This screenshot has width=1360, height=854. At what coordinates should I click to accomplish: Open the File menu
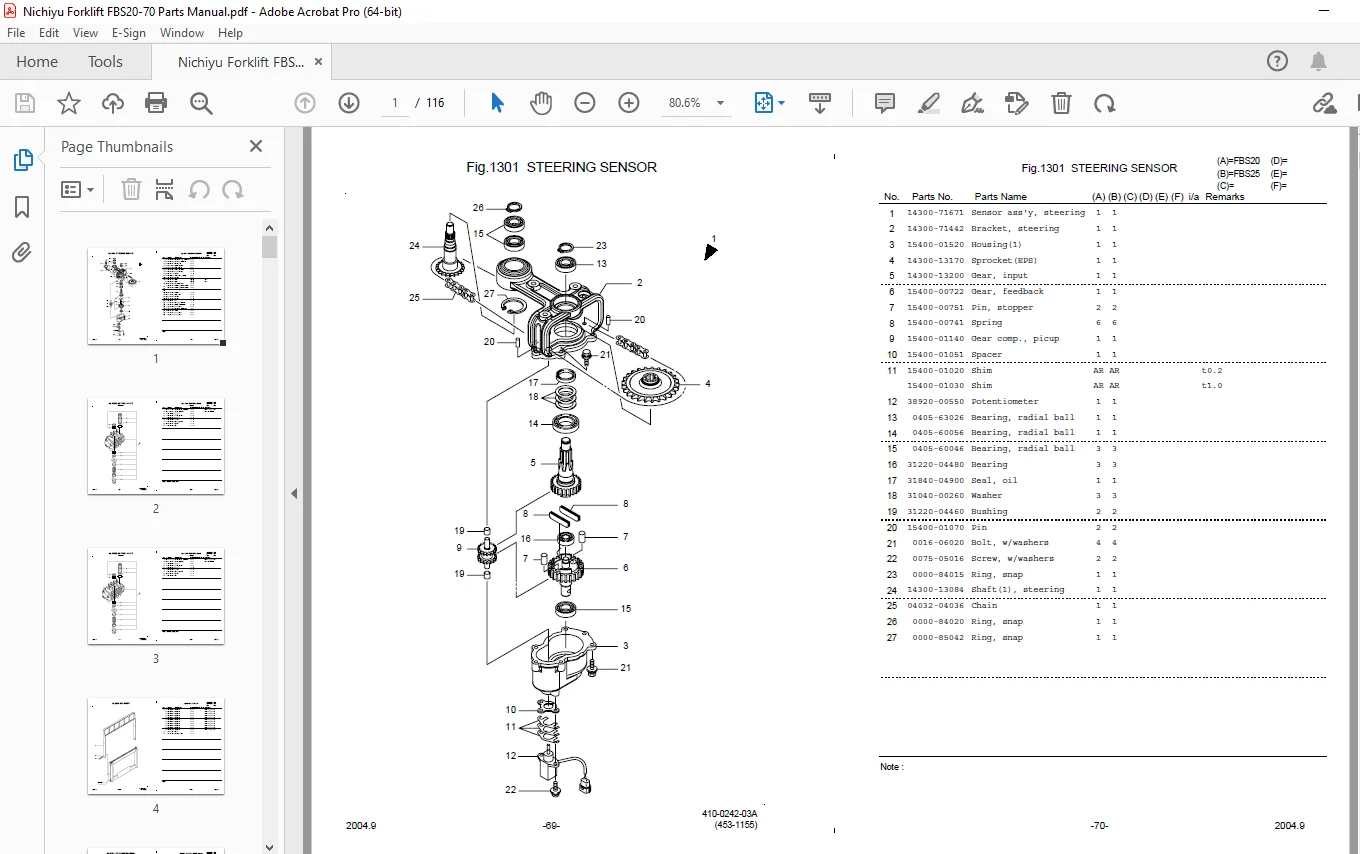coord(16,32)
